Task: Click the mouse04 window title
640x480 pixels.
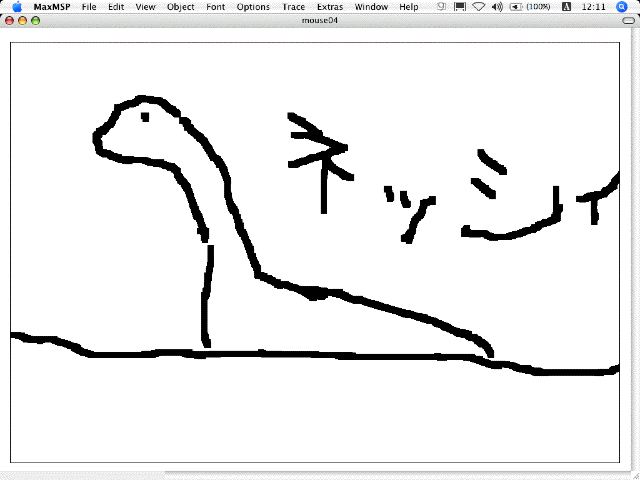Action: click(320, 20)
